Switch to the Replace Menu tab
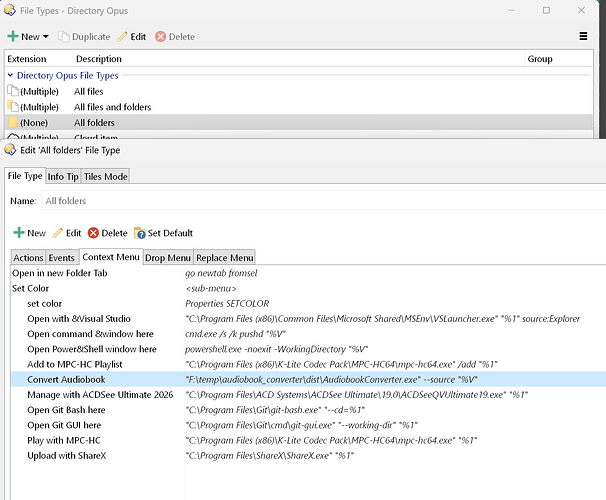Viewport: 606px width, 500px height. (x=225, y=258)
